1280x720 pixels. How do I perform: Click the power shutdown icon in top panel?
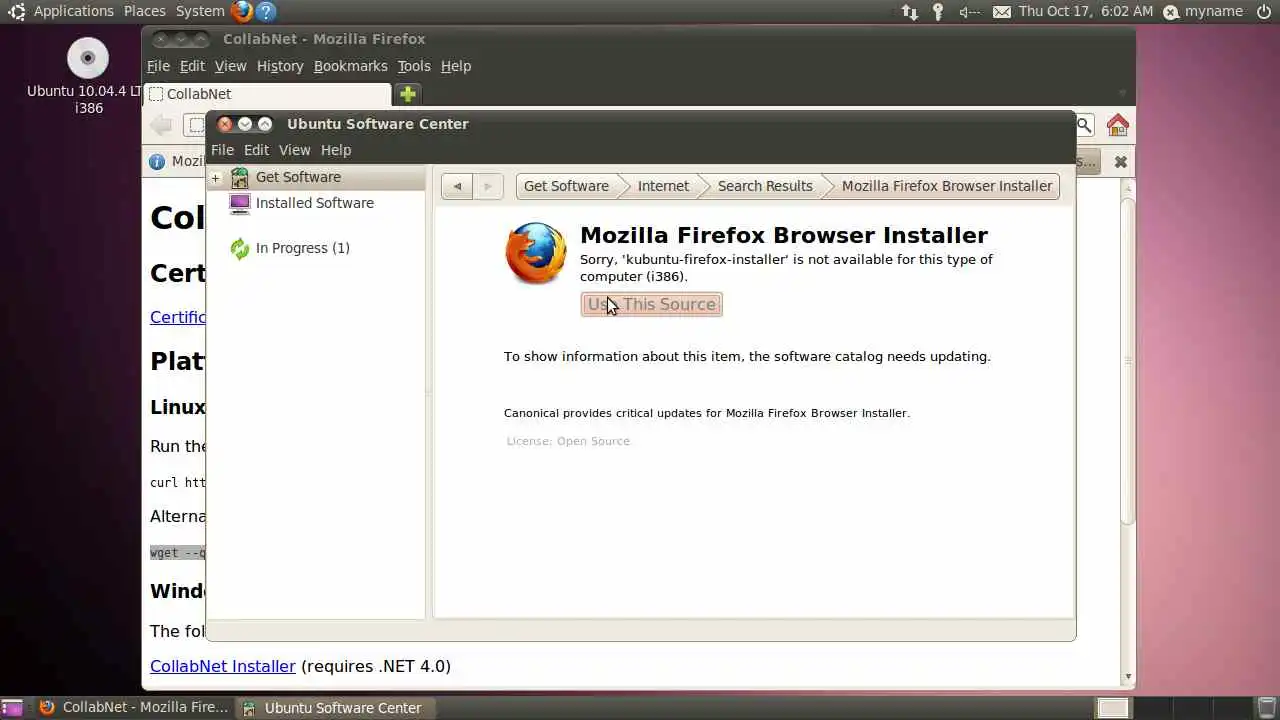[1264, 12]
